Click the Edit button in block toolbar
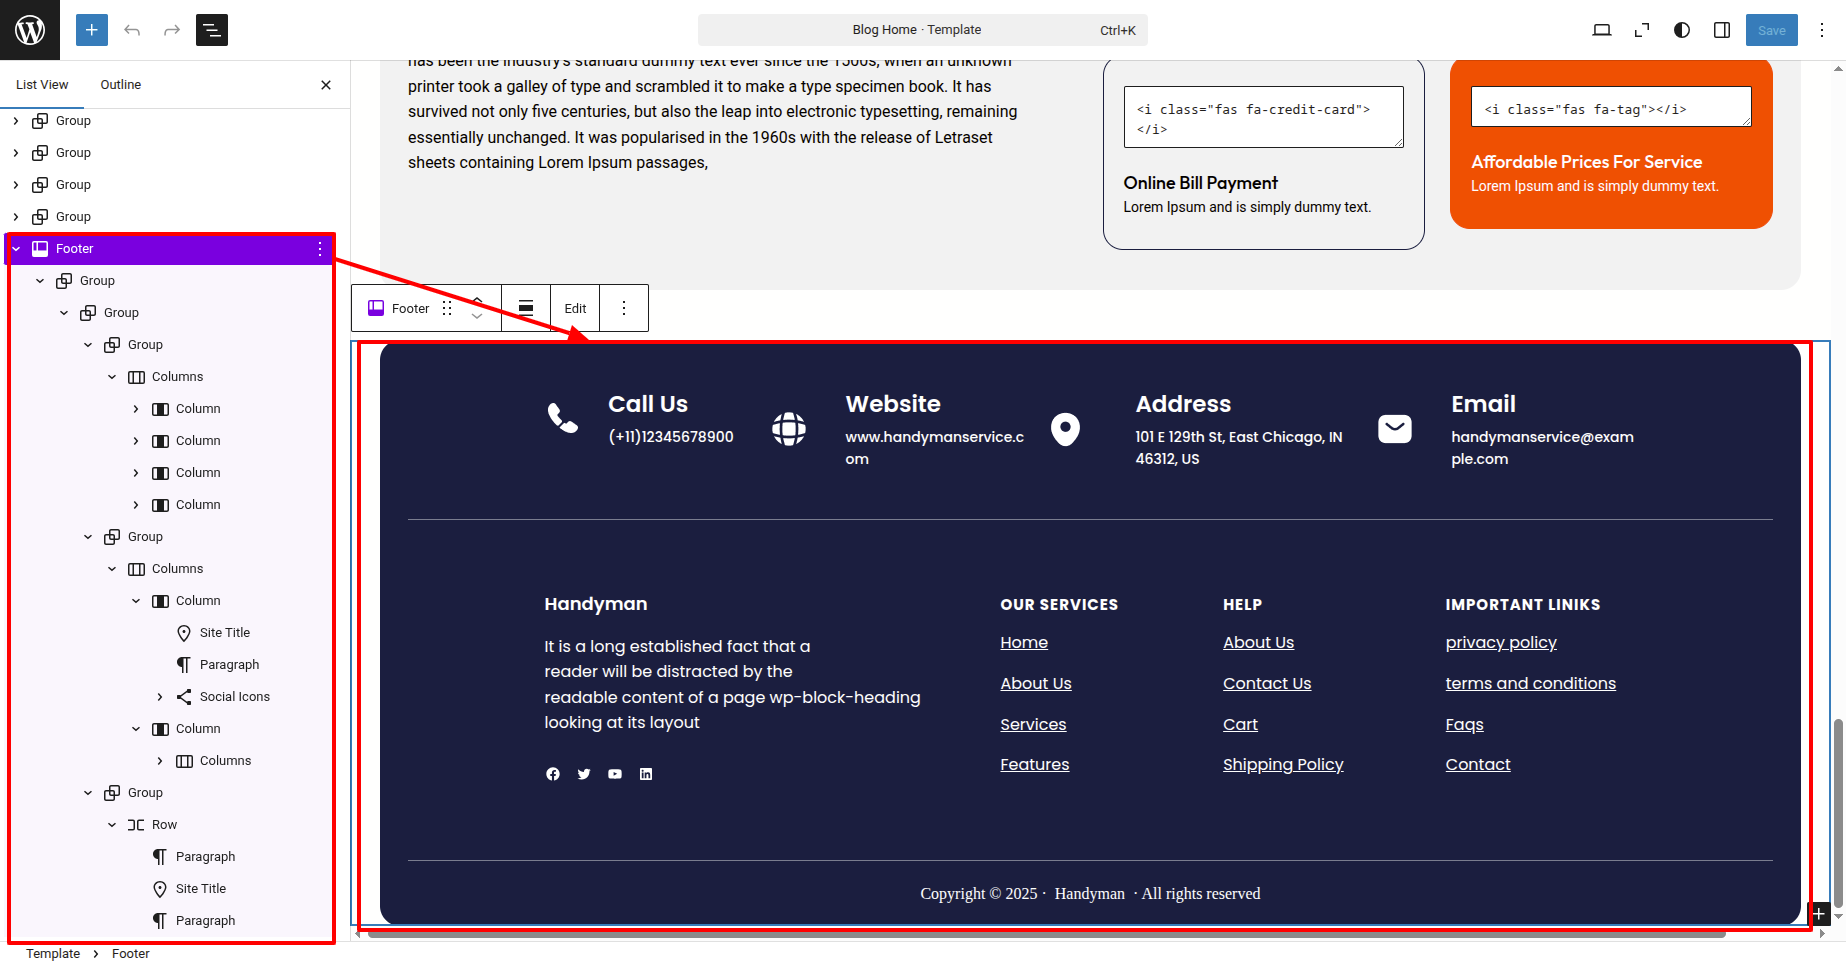 pos(575,308)
